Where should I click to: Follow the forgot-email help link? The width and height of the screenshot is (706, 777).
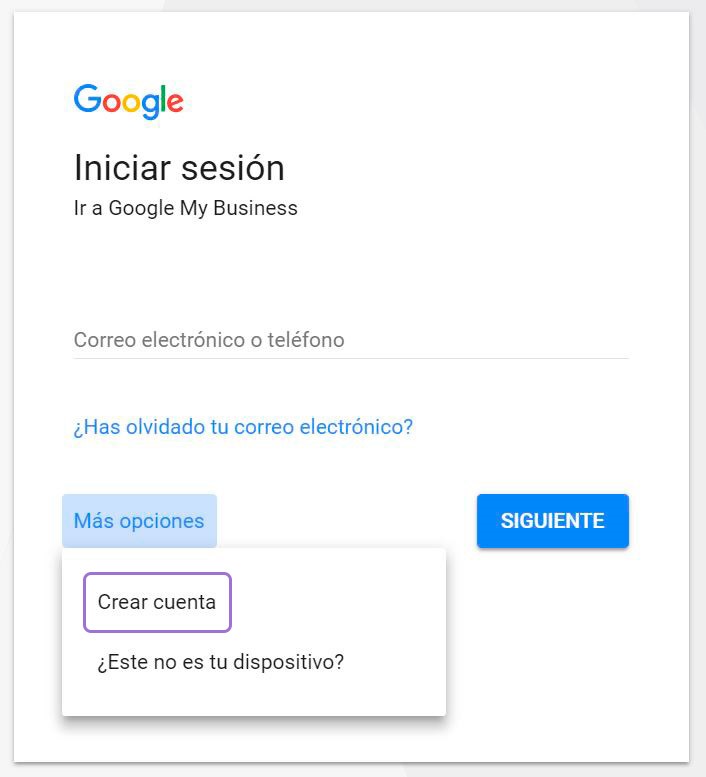coord(243,427)
